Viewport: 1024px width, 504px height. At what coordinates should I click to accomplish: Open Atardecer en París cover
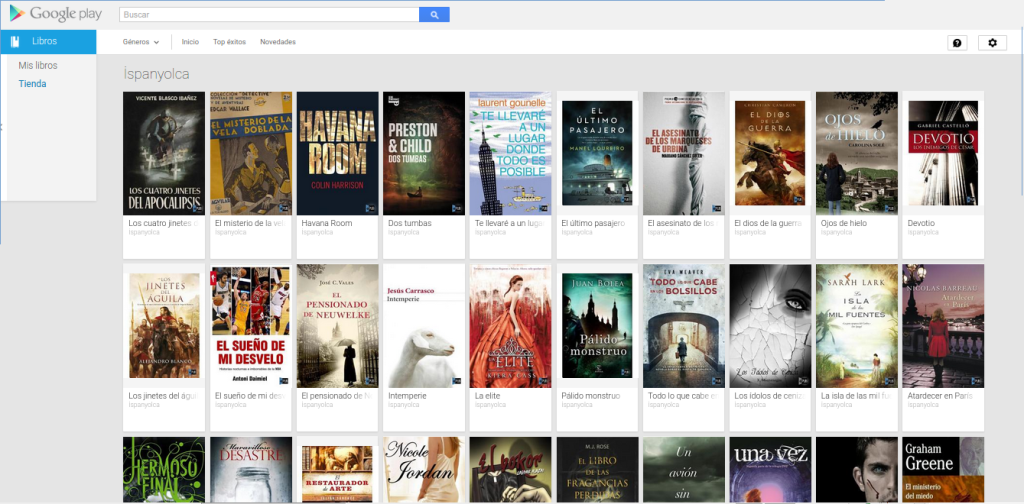tap(943, 326)
